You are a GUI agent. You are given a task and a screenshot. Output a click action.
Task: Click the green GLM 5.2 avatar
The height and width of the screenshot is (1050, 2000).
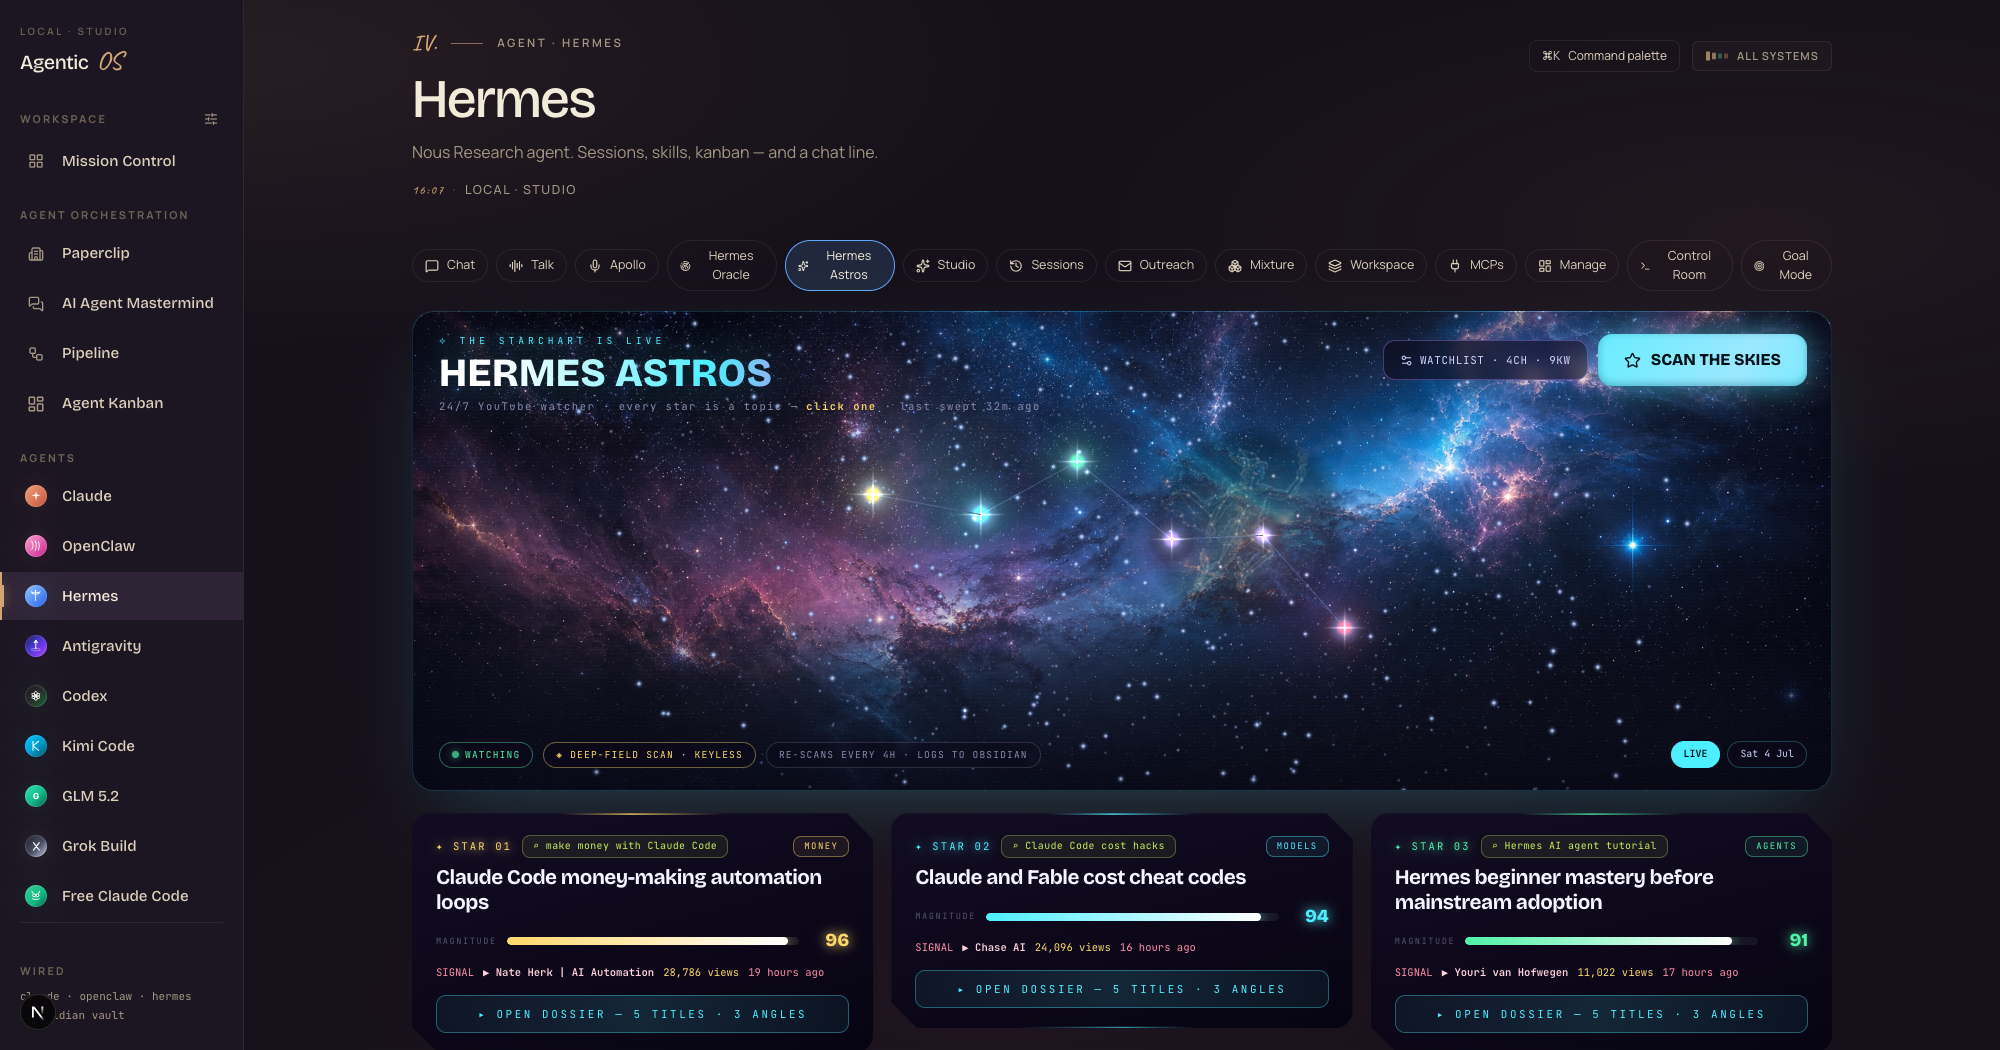tap(36, 796)
